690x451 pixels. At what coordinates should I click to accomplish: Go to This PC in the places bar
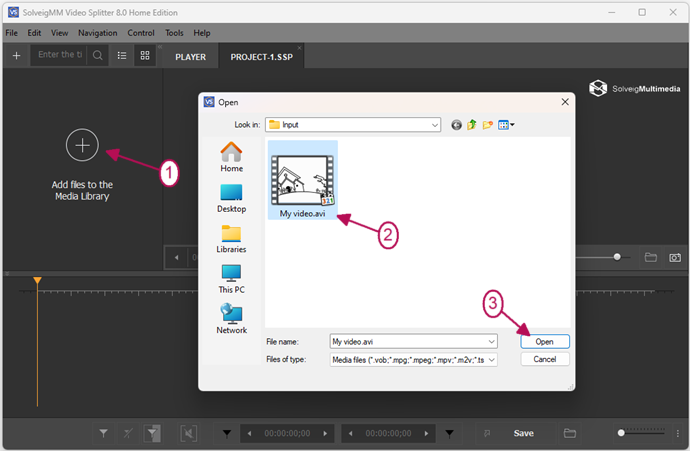231,279
